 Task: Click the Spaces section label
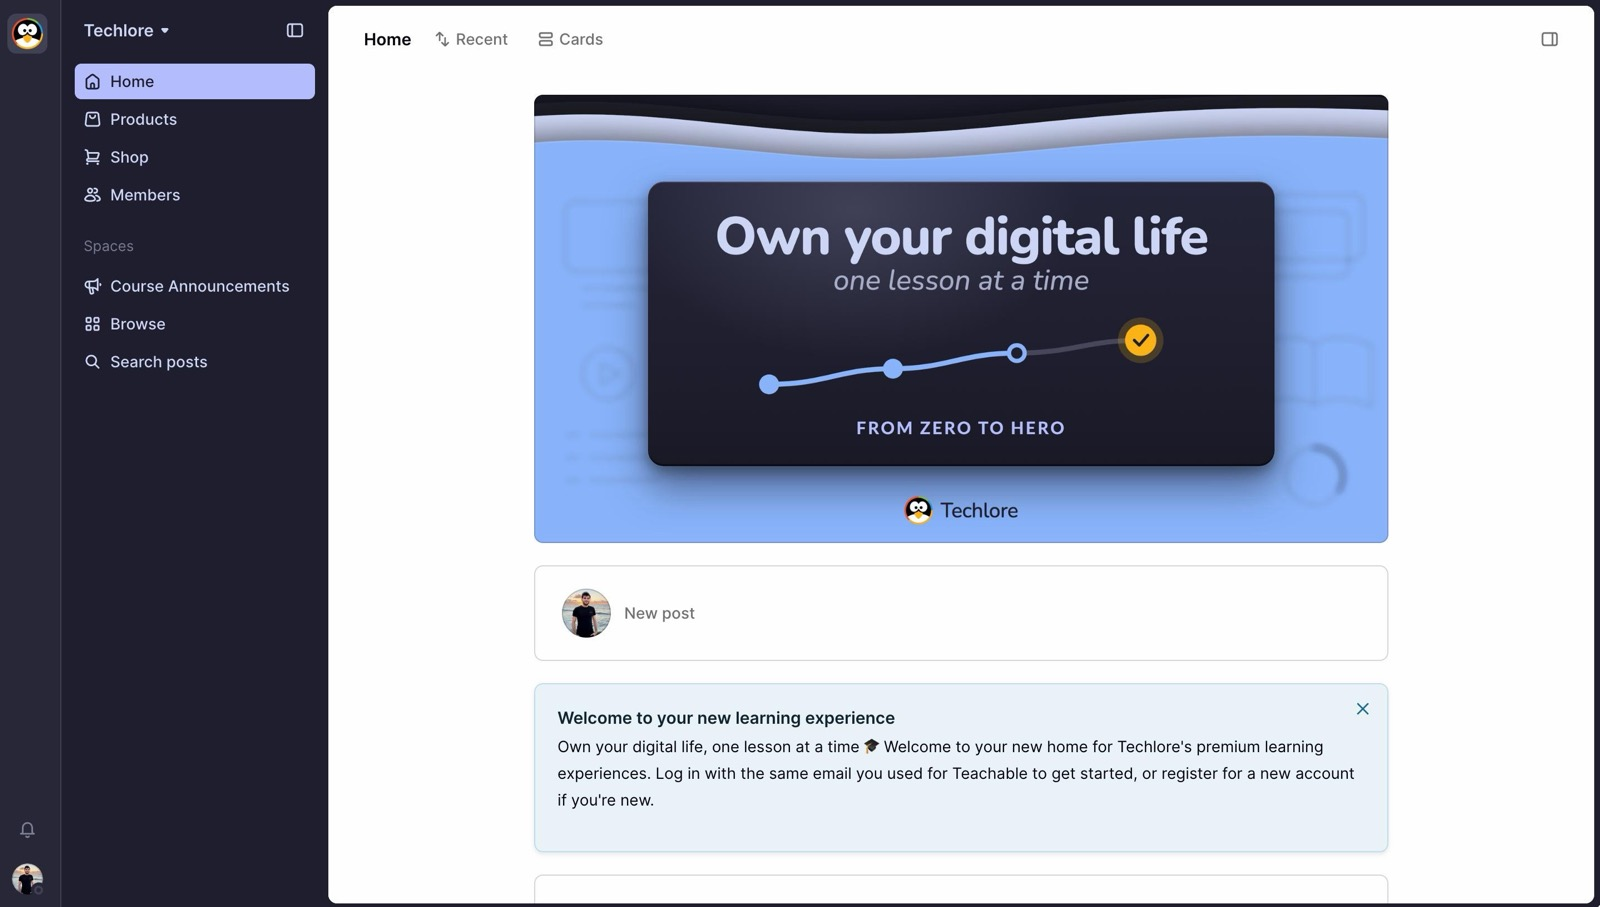pos(109,247)
